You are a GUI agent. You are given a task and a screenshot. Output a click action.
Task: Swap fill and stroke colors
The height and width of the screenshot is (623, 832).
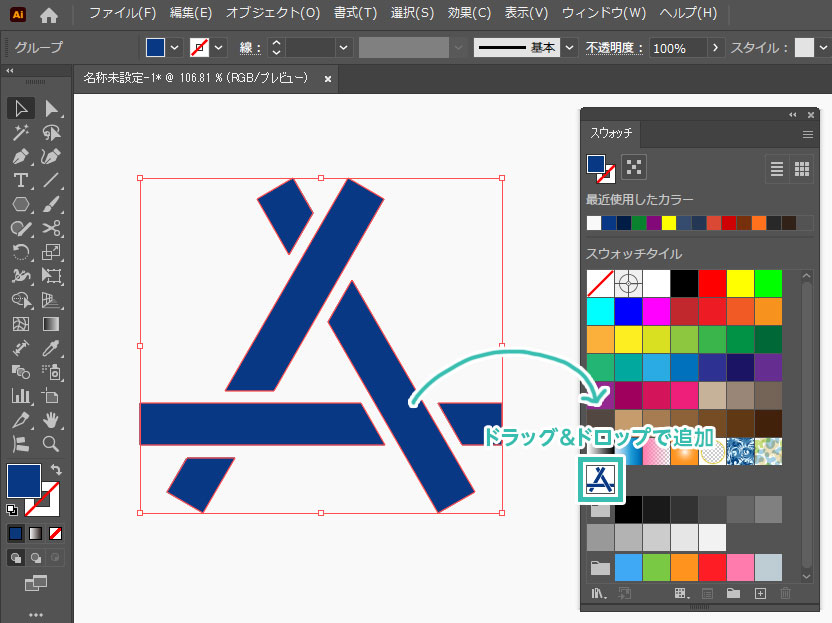pyautogui.click(x=56, y=470)
